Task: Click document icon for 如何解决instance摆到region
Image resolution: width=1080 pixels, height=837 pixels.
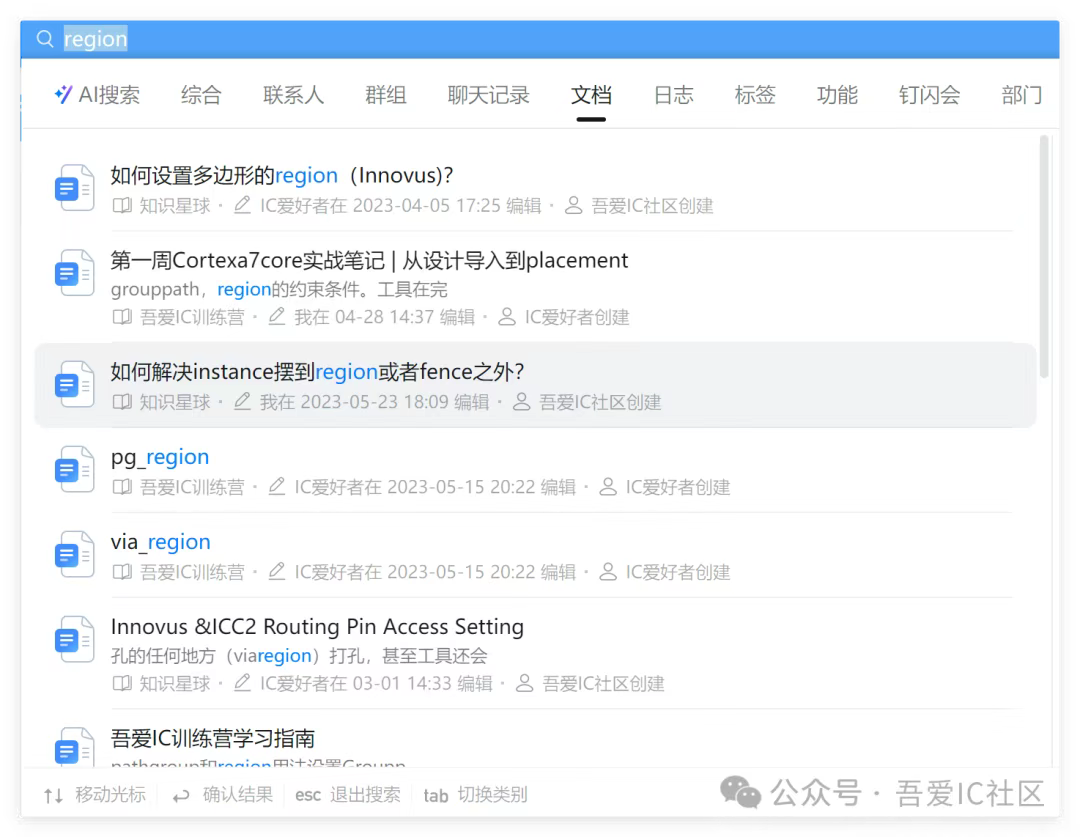Action: 74,384
